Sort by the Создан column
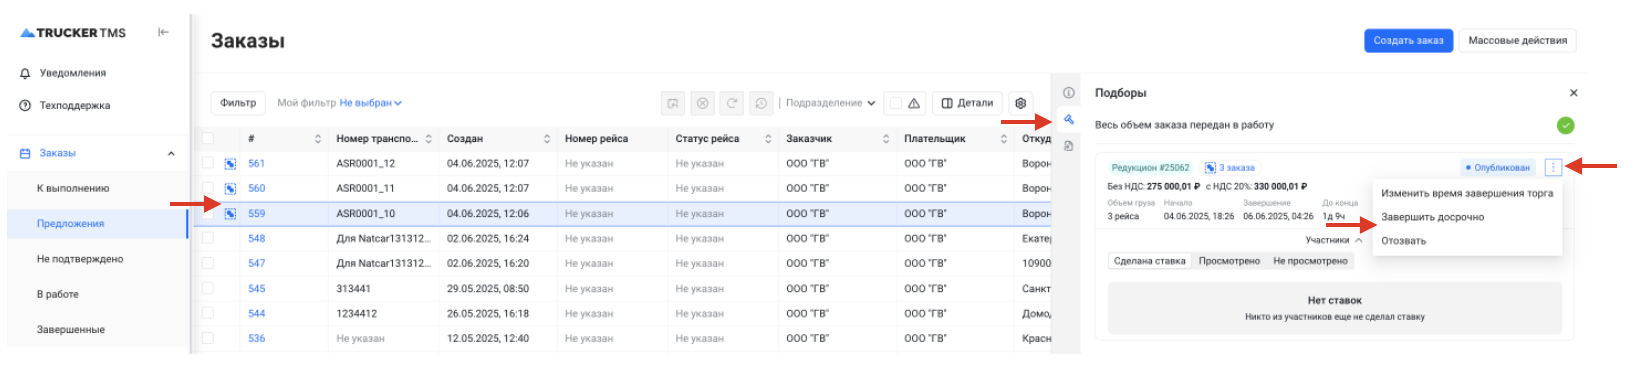This screenshot has width=1636, height=368. pos(547,138)
